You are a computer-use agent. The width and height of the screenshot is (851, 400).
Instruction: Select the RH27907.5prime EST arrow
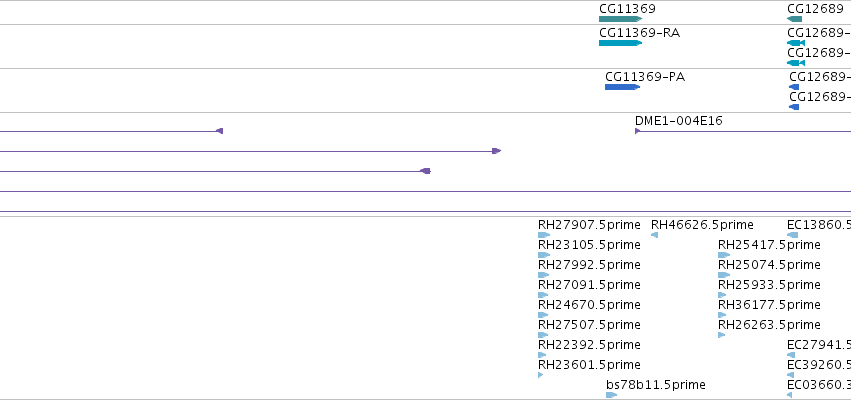pos(544,235)
